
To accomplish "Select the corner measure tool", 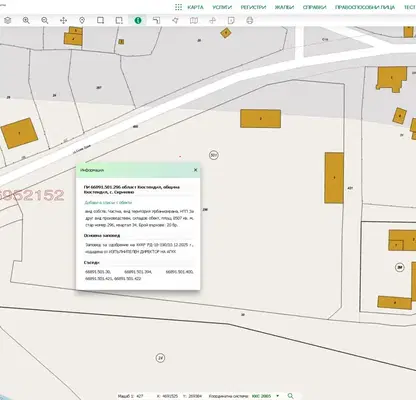I will [156, 20].
